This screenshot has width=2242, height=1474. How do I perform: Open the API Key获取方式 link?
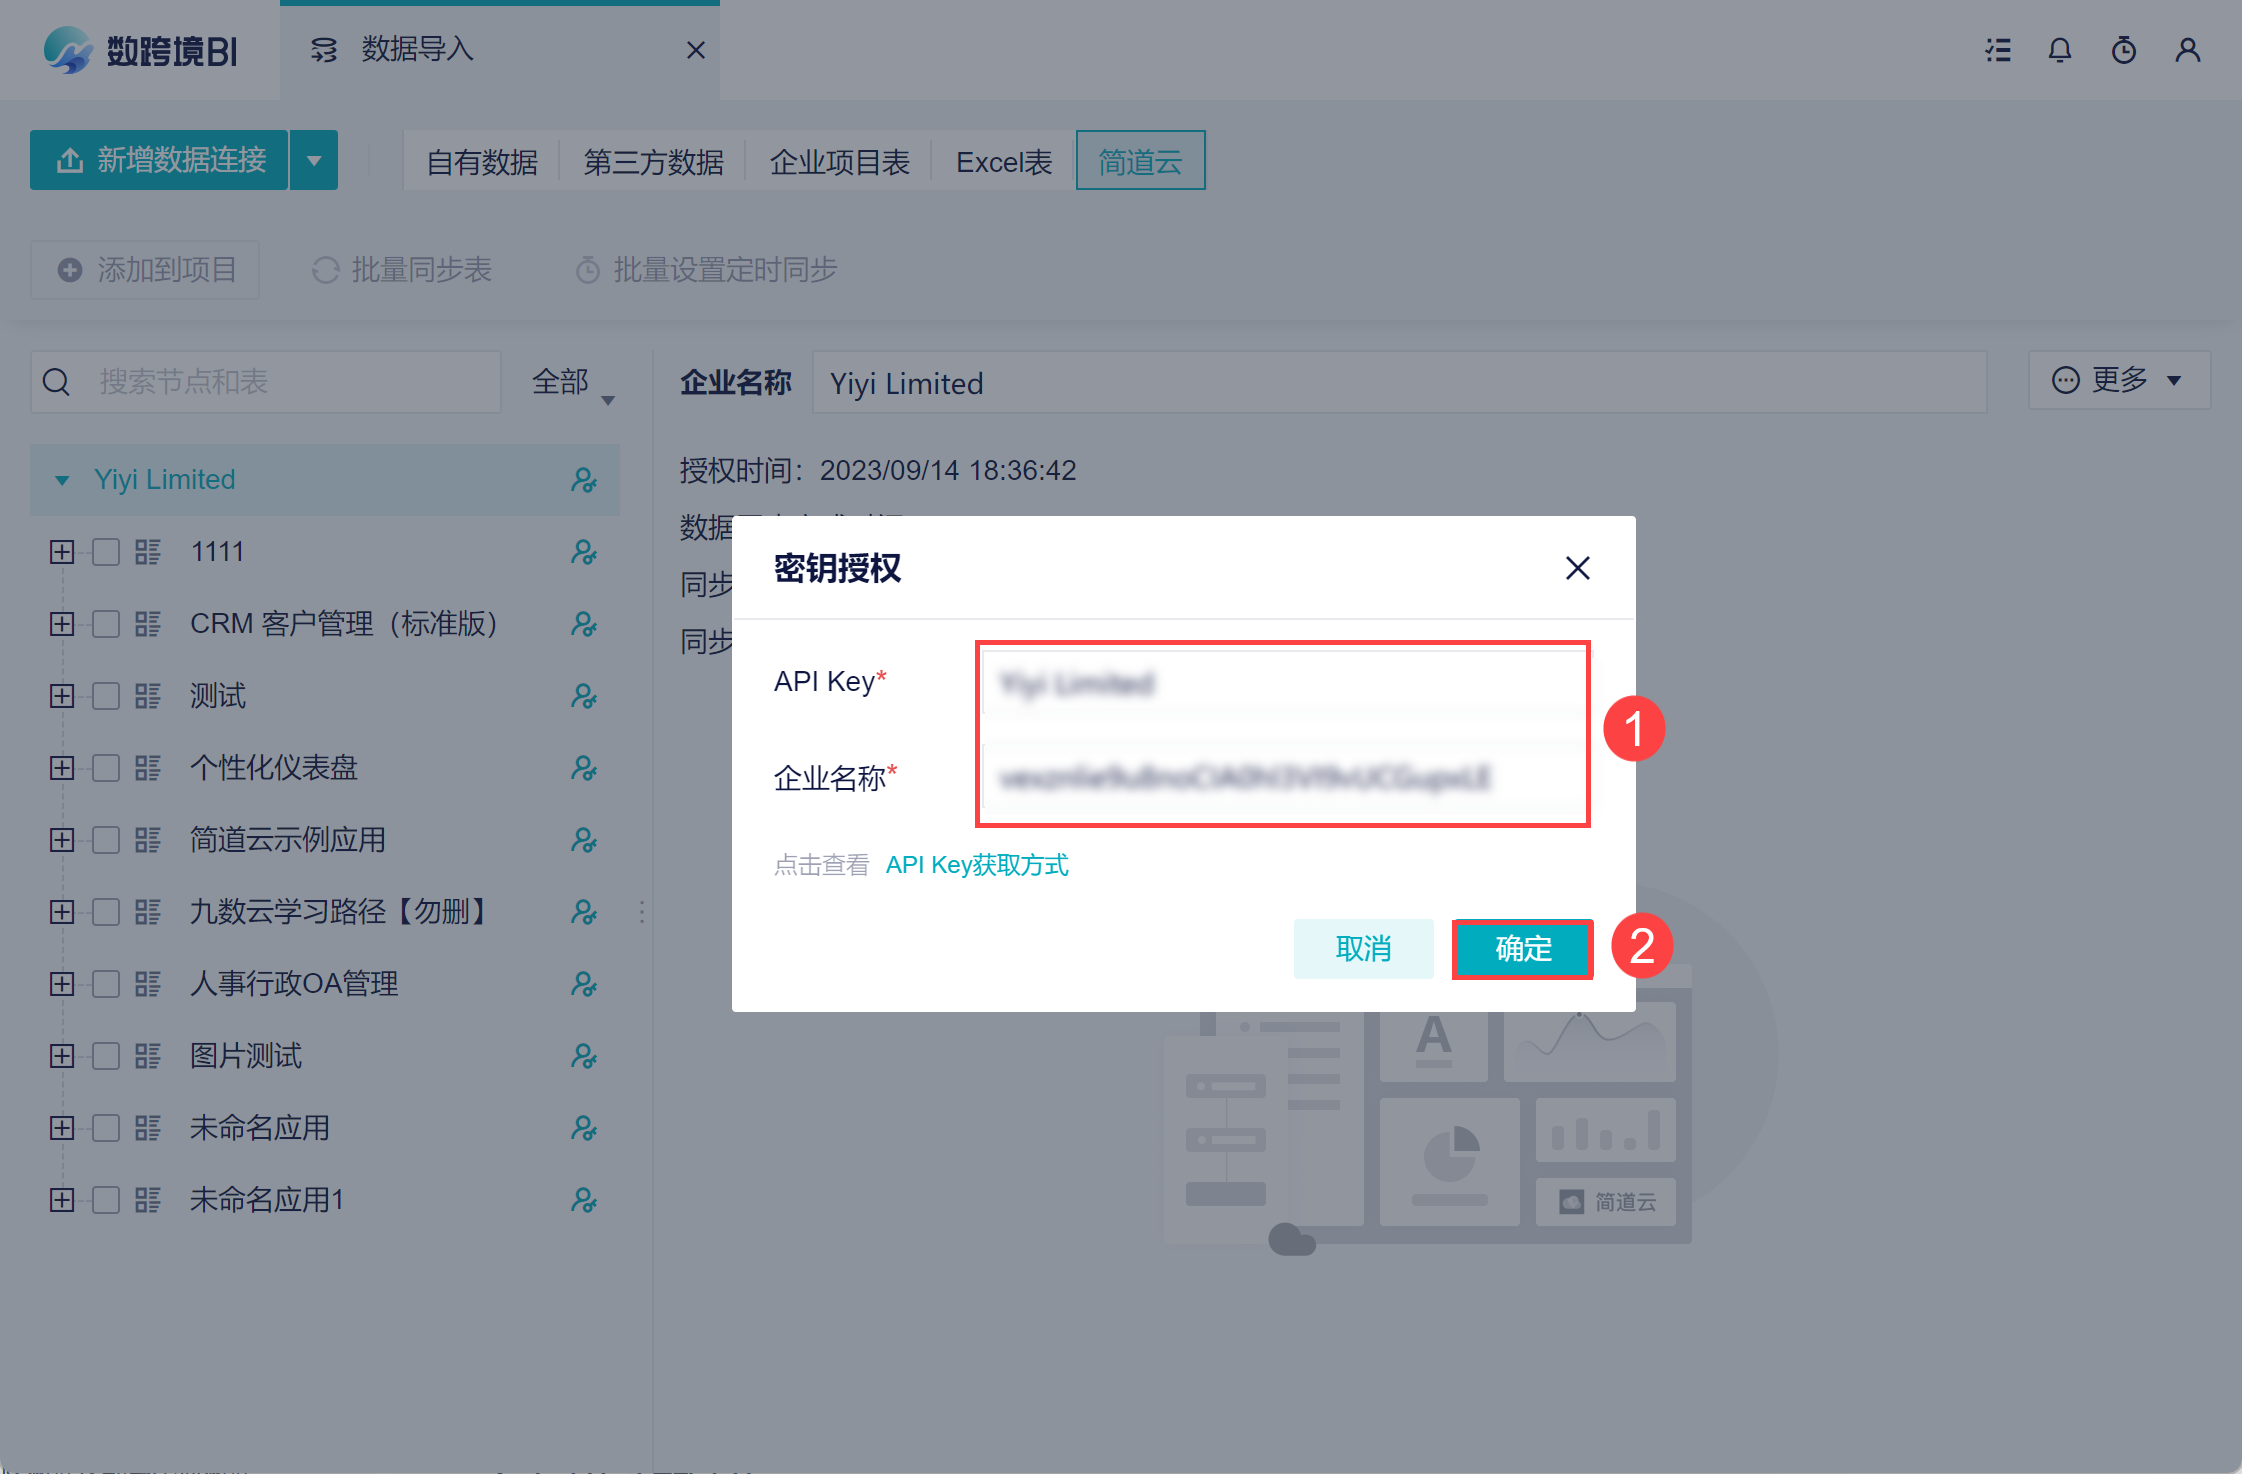coord(976,865)
